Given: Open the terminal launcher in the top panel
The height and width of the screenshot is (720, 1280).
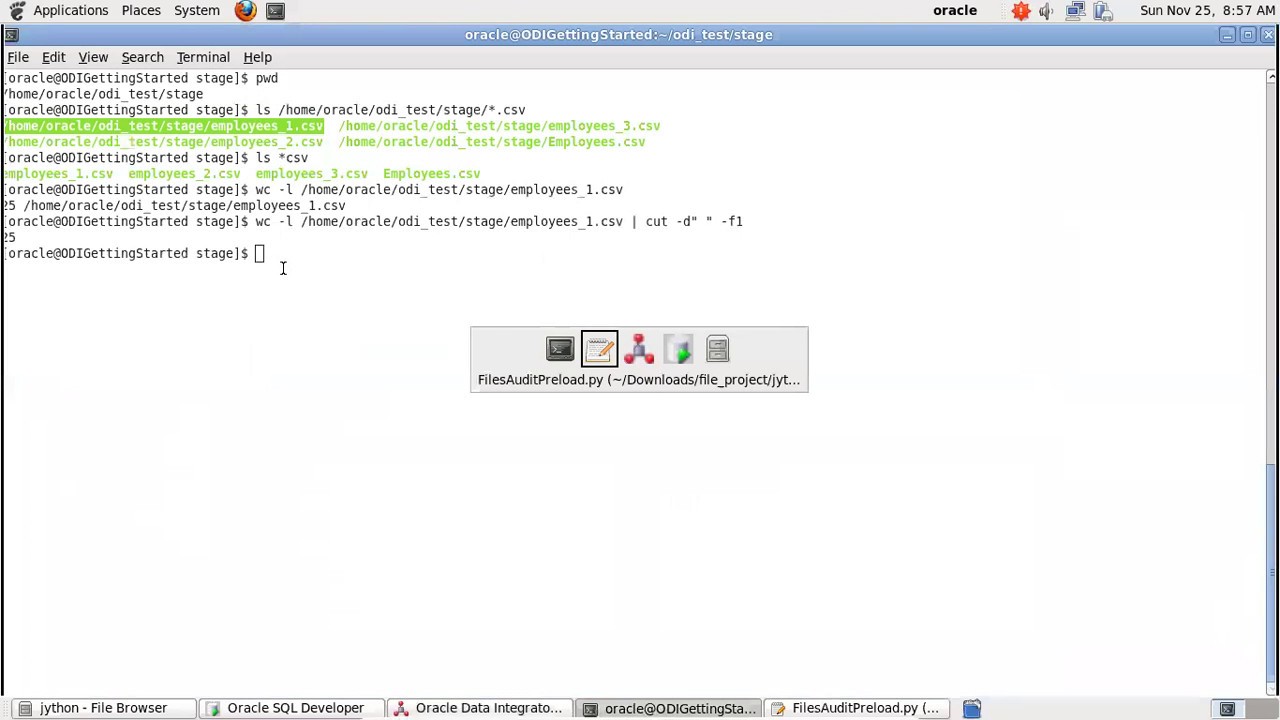Looking at the screenshot, I should (275, 11).
